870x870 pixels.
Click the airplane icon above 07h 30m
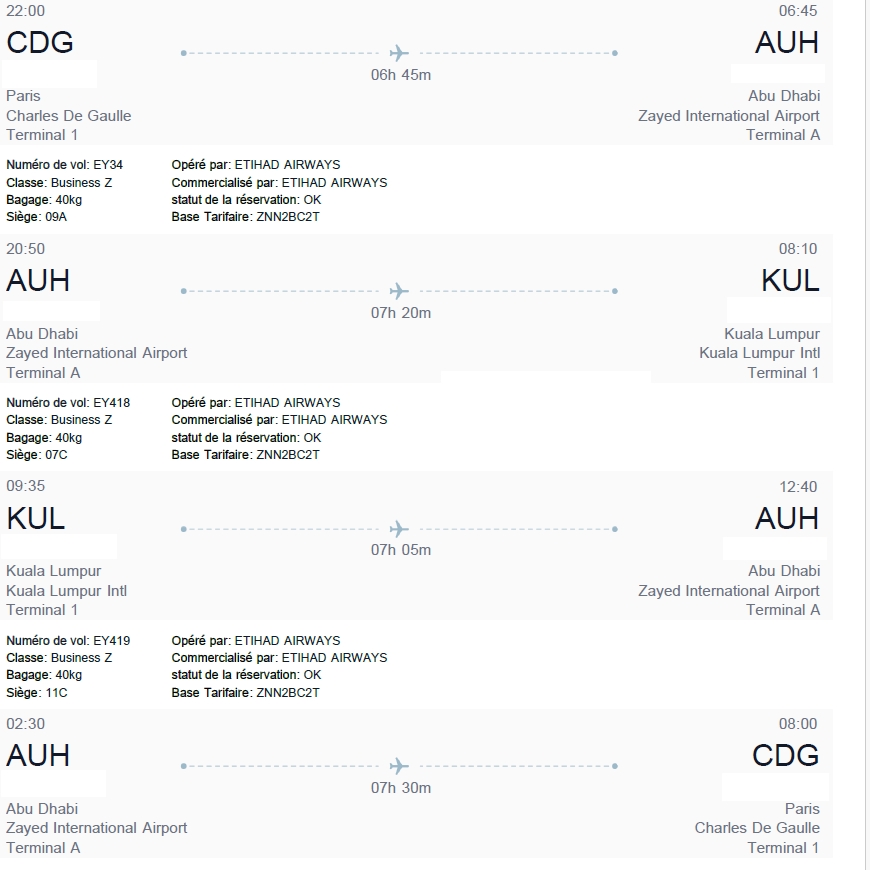(400, 766)
